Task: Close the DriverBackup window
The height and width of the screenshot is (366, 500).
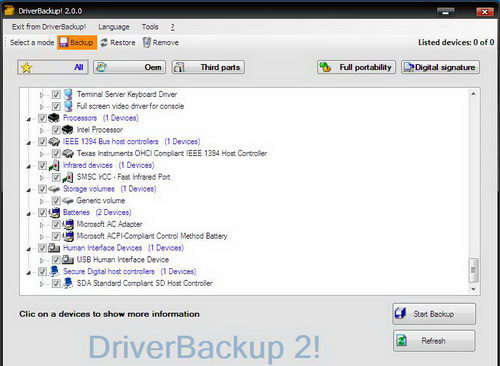Action: [x=485, y=12]
